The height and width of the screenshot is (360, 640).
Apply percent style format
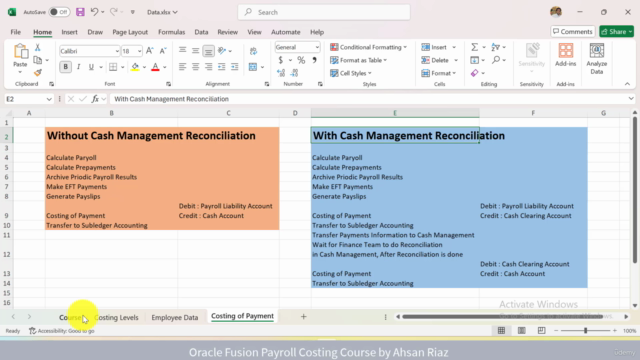pyautogui.click(x=301, y=60)
